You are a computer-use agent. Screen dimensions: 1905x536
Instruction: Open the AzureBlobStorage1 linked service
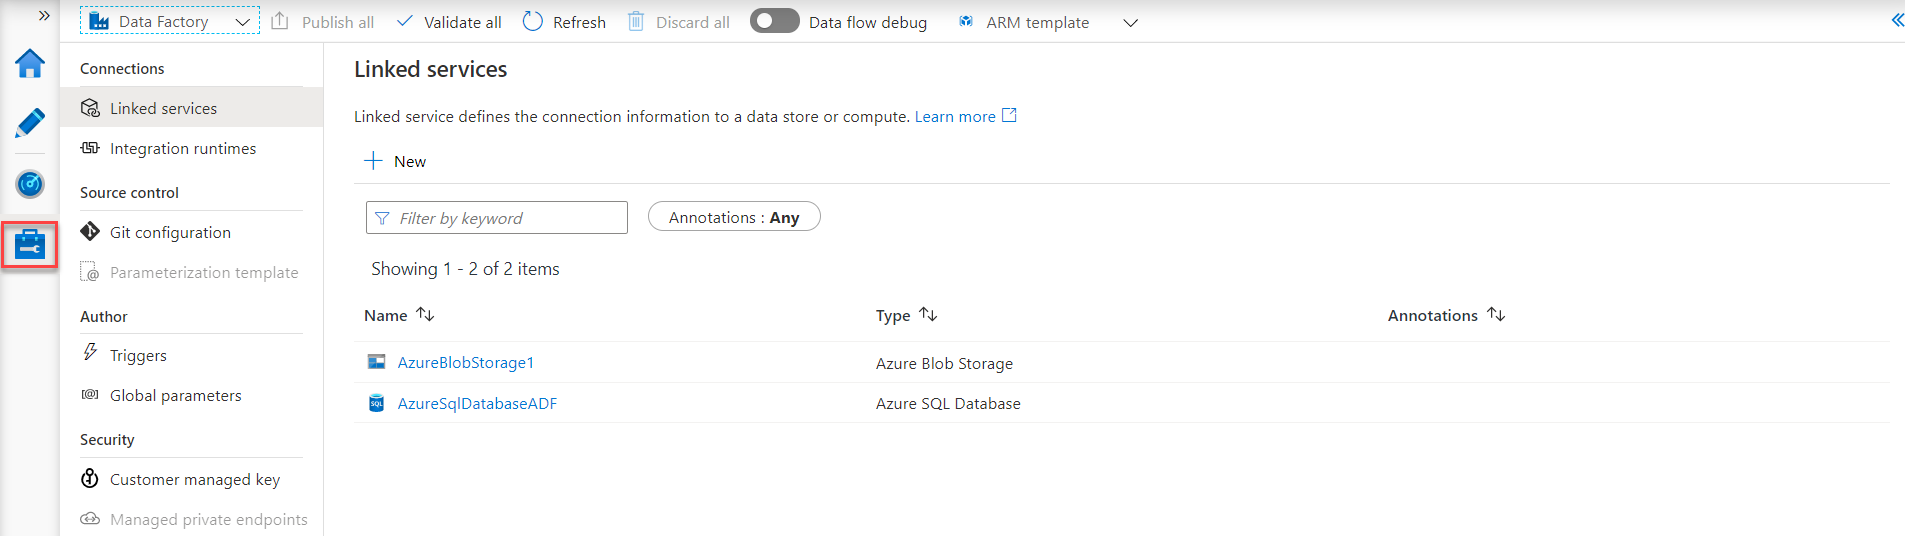(x=465, y=363)
